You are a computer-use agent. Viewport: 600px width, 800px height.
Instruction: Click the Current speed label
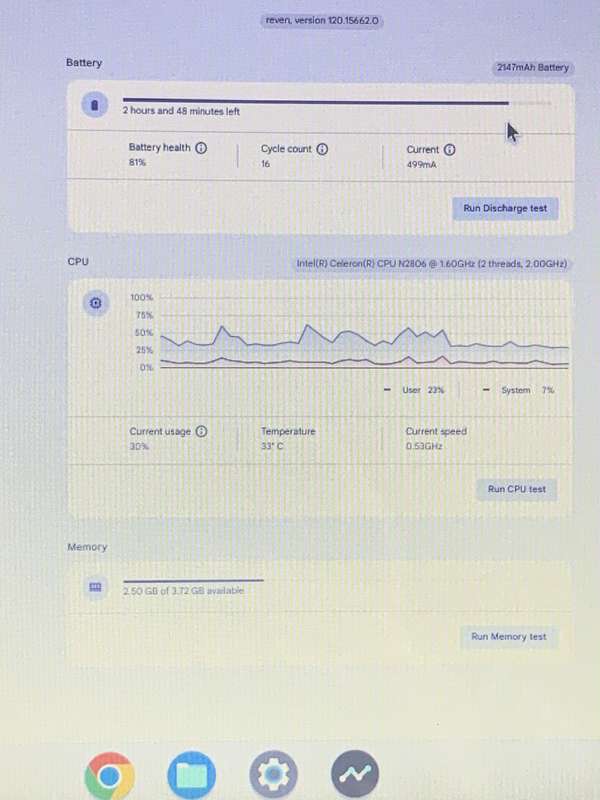click(436, 432)
